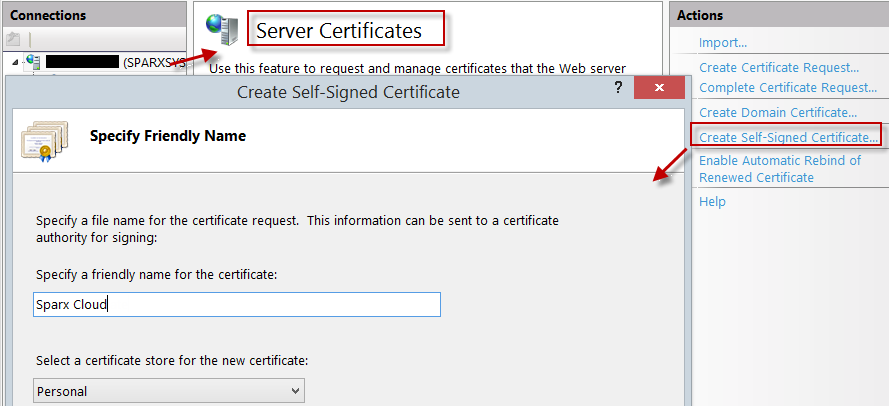Click the certificate wizard icon in dialog
The image size is (889, 406).
coord(45,141)
